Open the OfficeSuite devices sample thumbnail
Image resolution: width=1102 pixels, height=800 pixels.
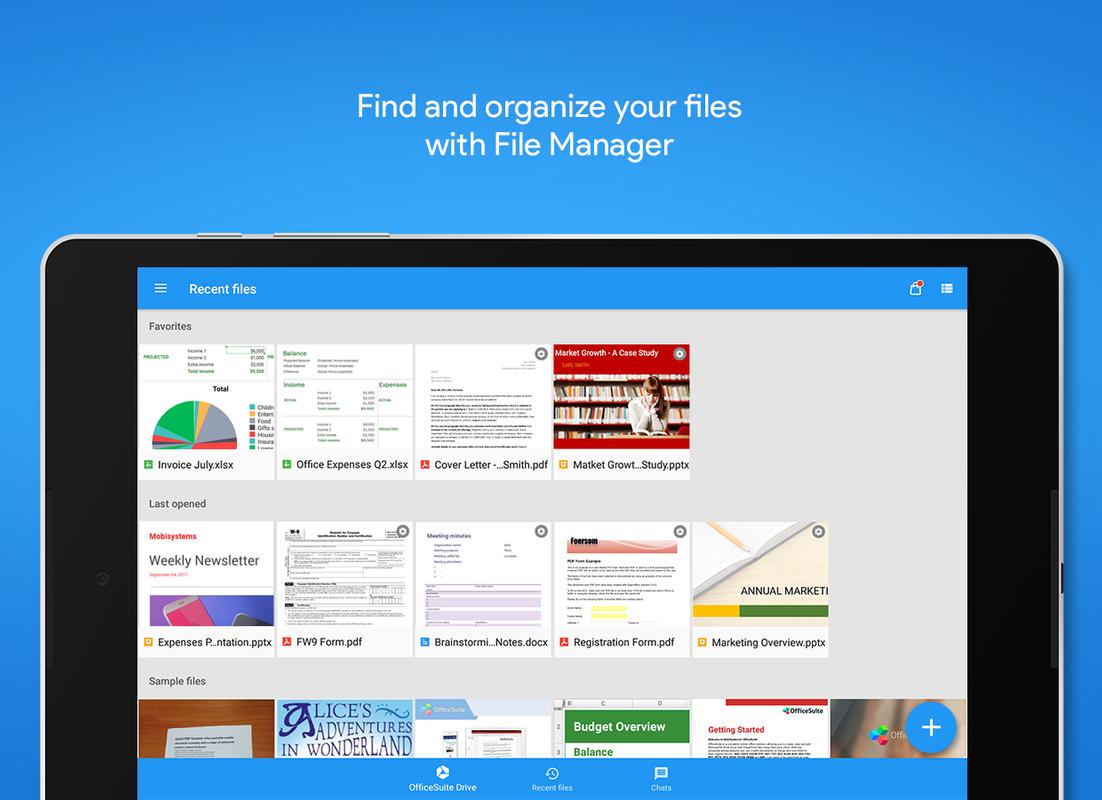[484, 728]
